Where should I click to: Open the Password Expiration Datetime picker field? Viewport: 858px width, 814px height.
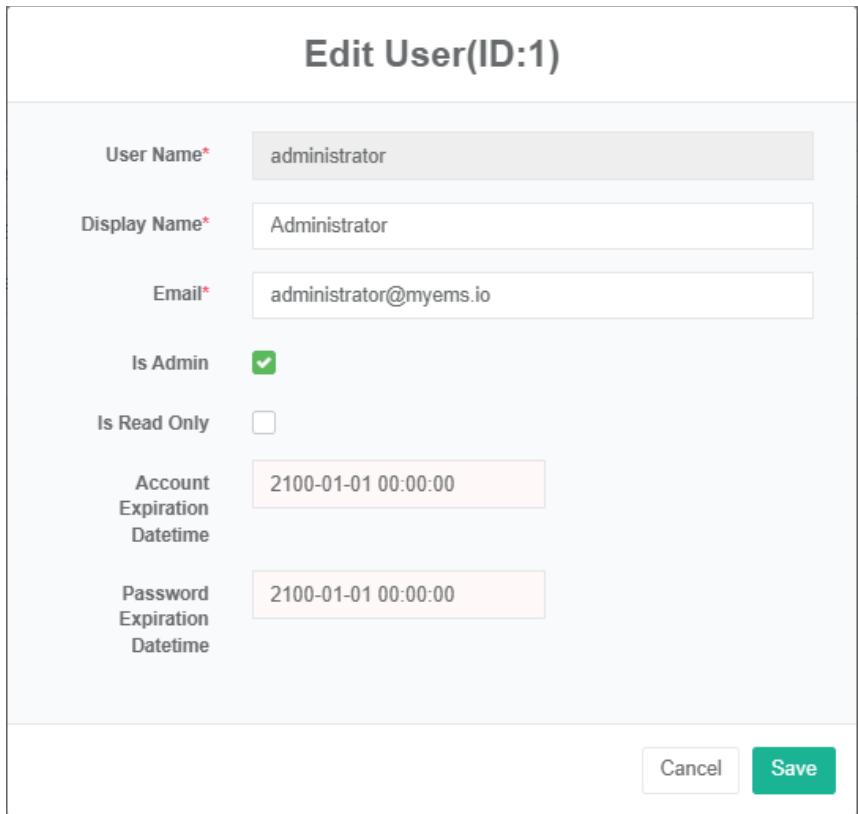398,595
